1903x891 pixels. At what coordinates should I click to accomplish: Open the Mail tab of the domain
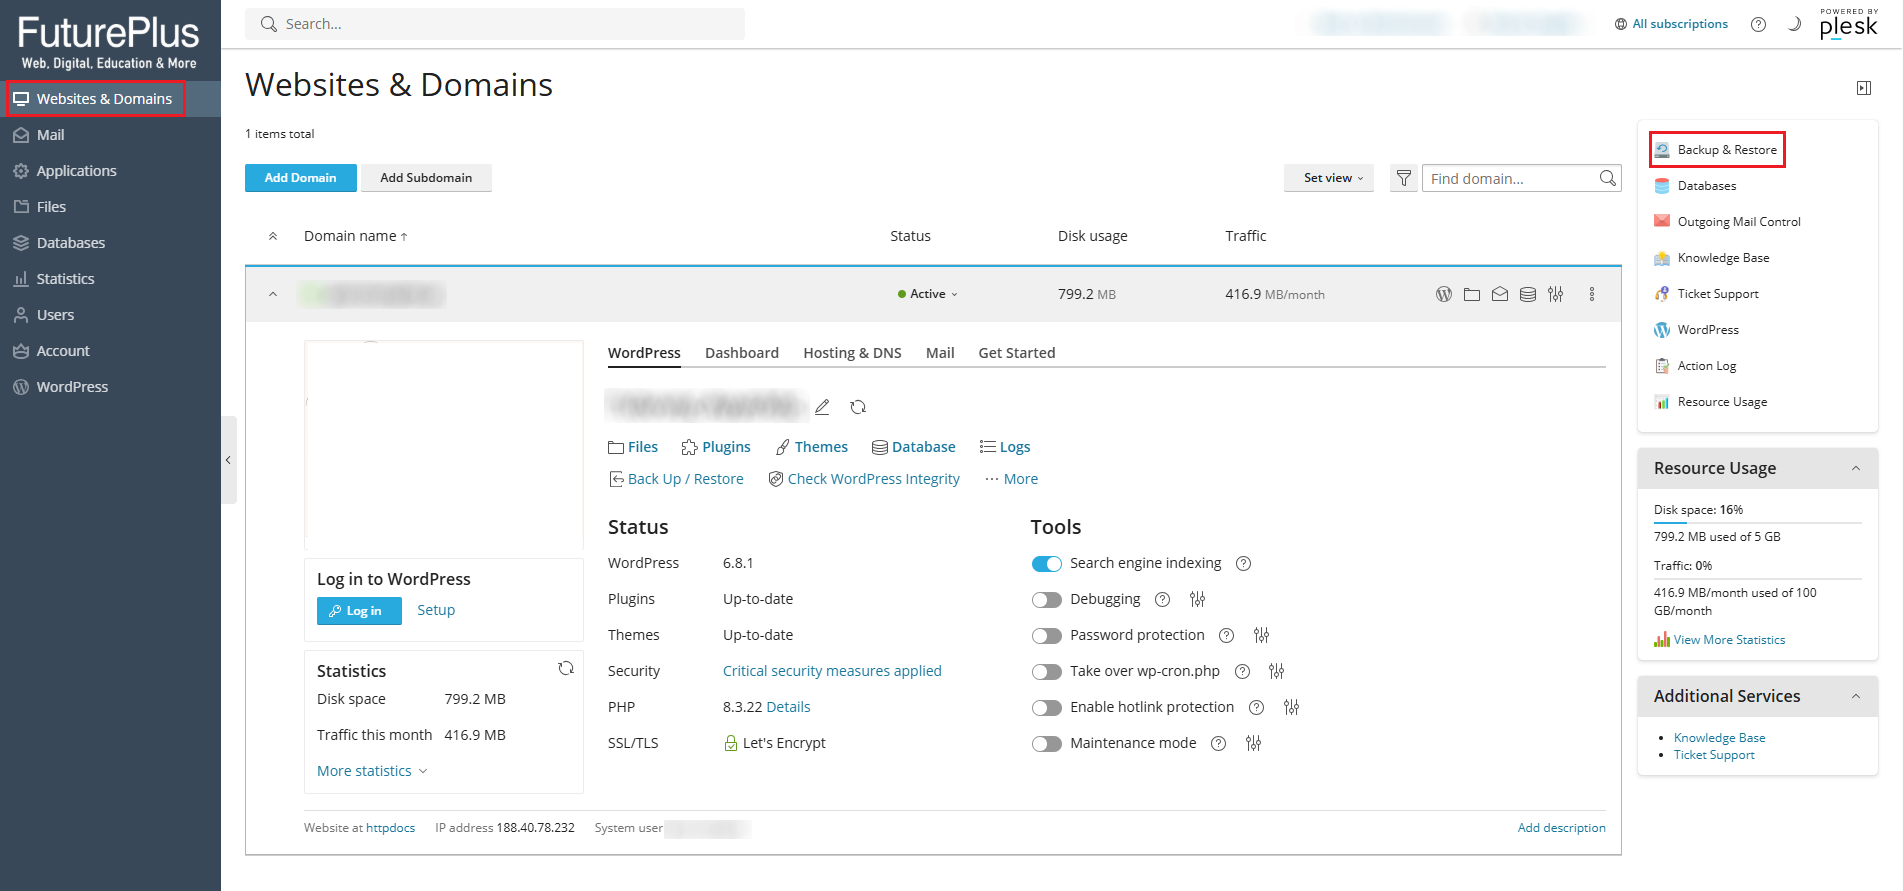point(940,353)
